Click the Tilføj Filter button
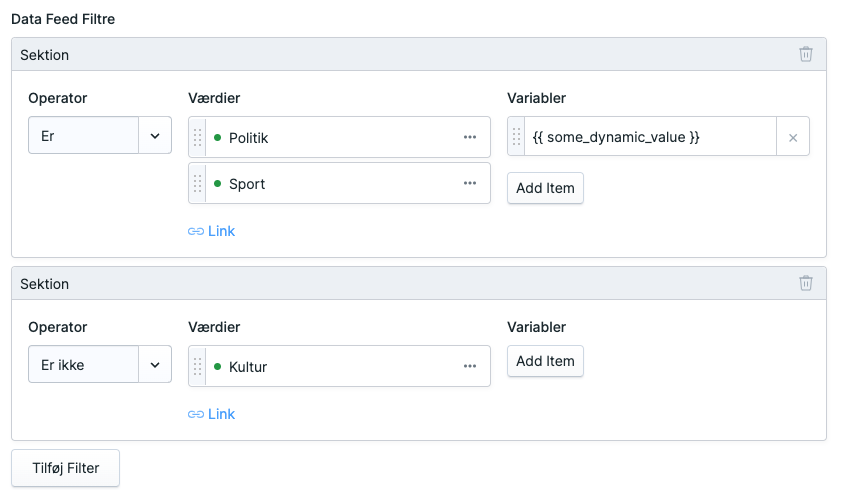The image size is (841, 498). 65,468
